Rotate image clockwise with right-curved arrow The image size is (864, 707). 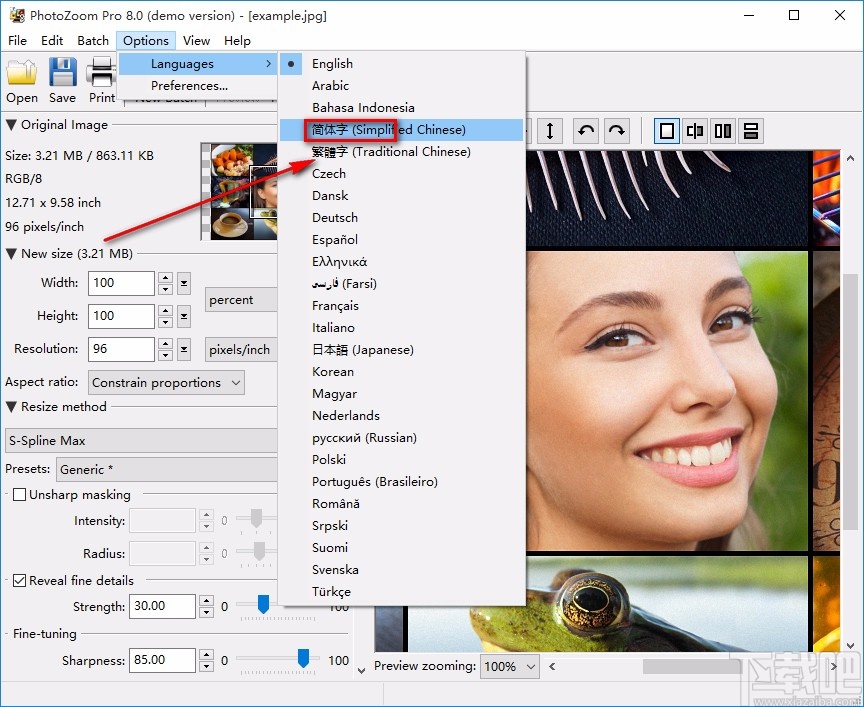(x=617, y=131)
